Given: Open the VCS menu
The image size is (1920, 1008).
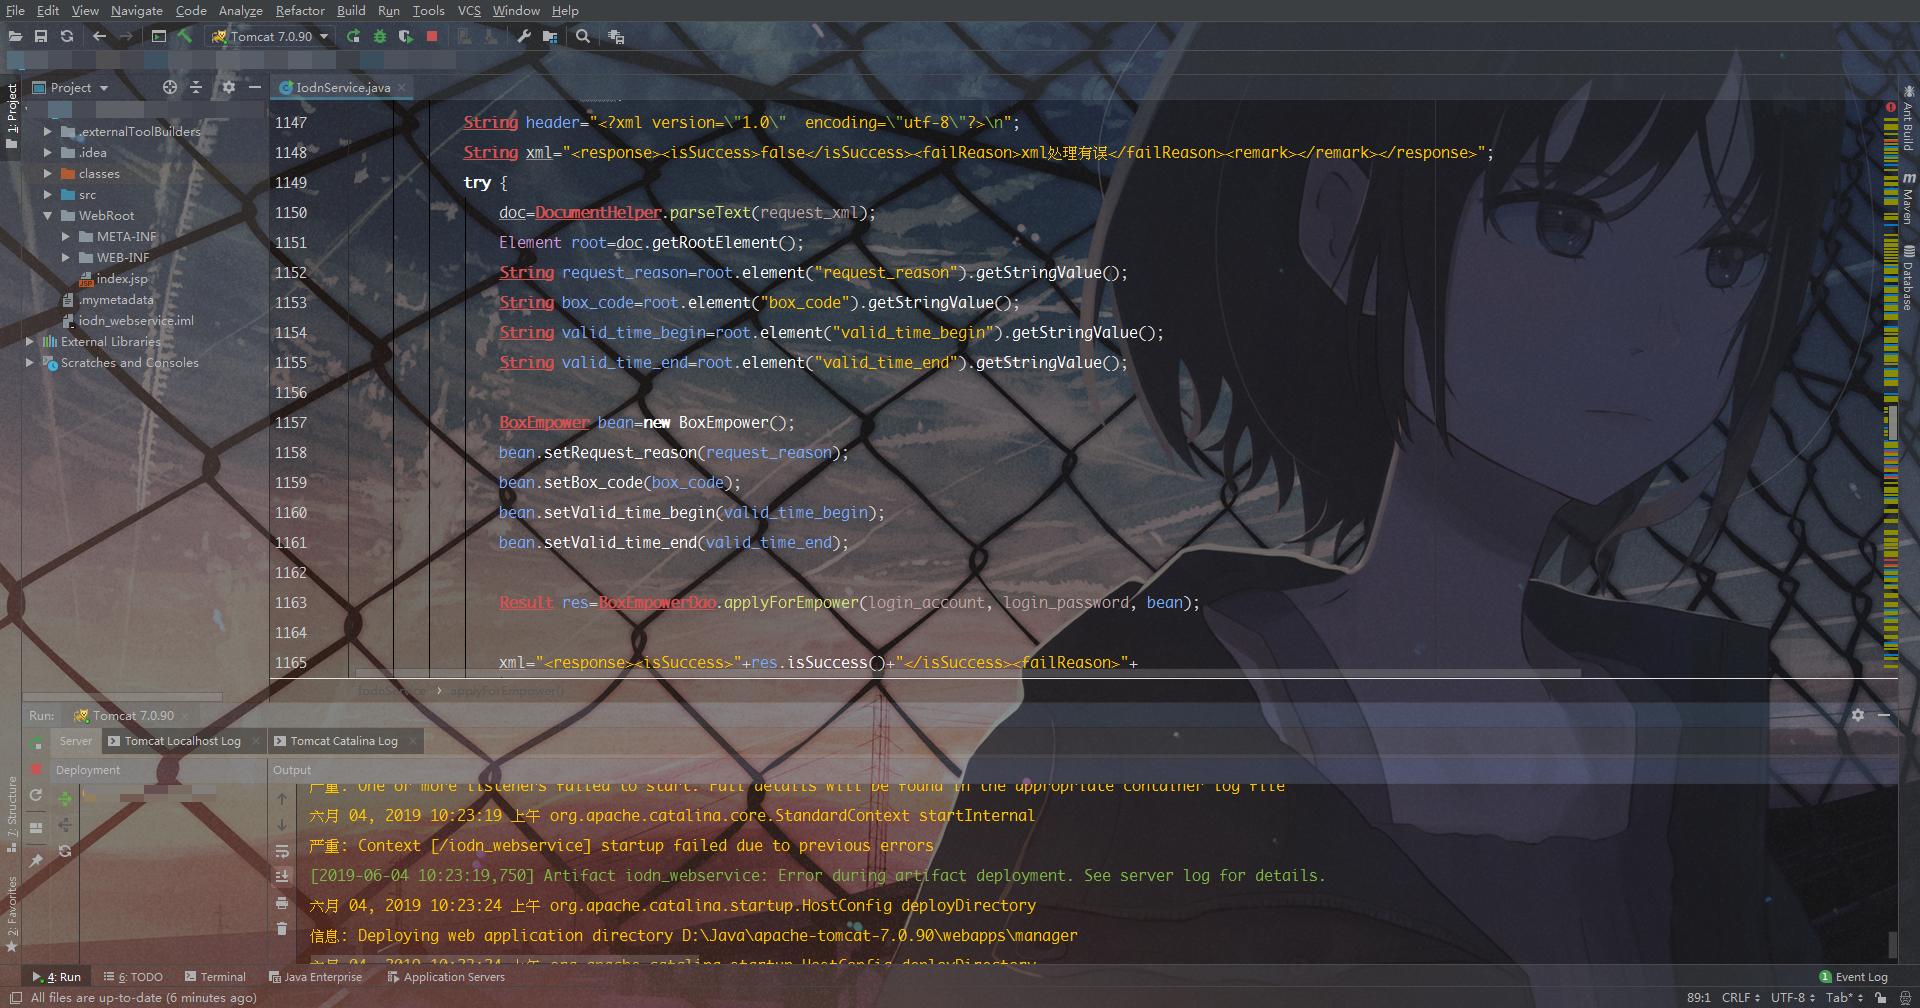Looking at the screenshot, I should point(469,10).
